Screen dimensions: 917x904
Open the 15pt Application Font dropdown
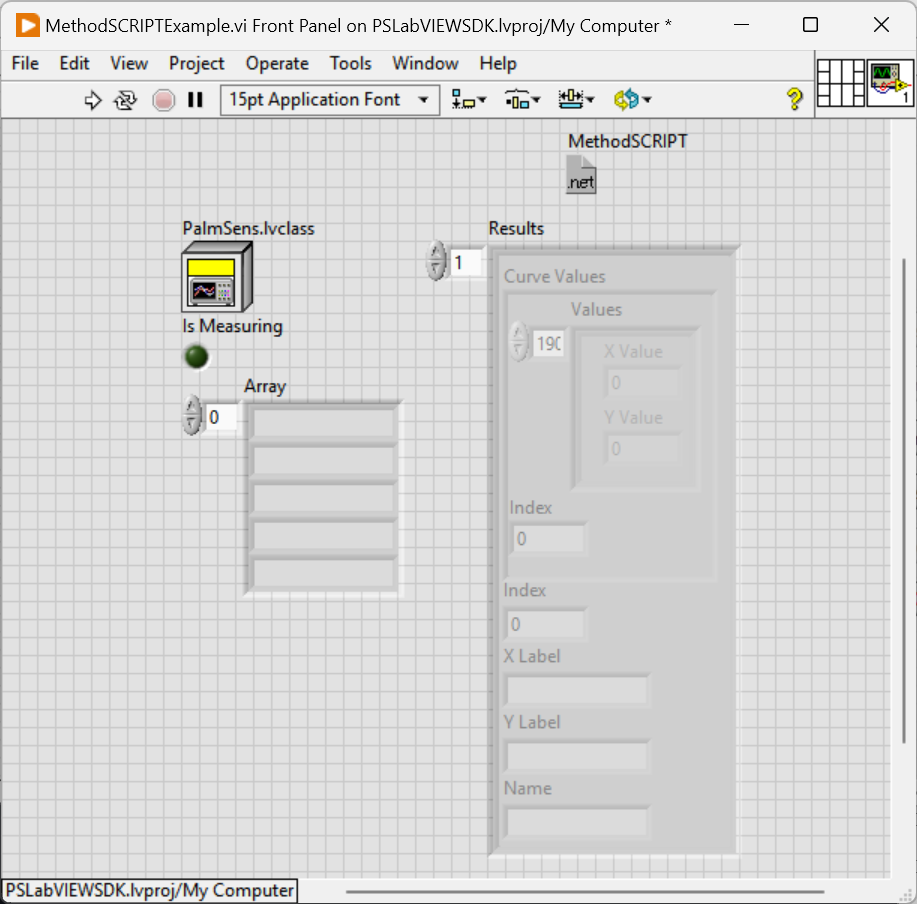[x=329, y=100]
